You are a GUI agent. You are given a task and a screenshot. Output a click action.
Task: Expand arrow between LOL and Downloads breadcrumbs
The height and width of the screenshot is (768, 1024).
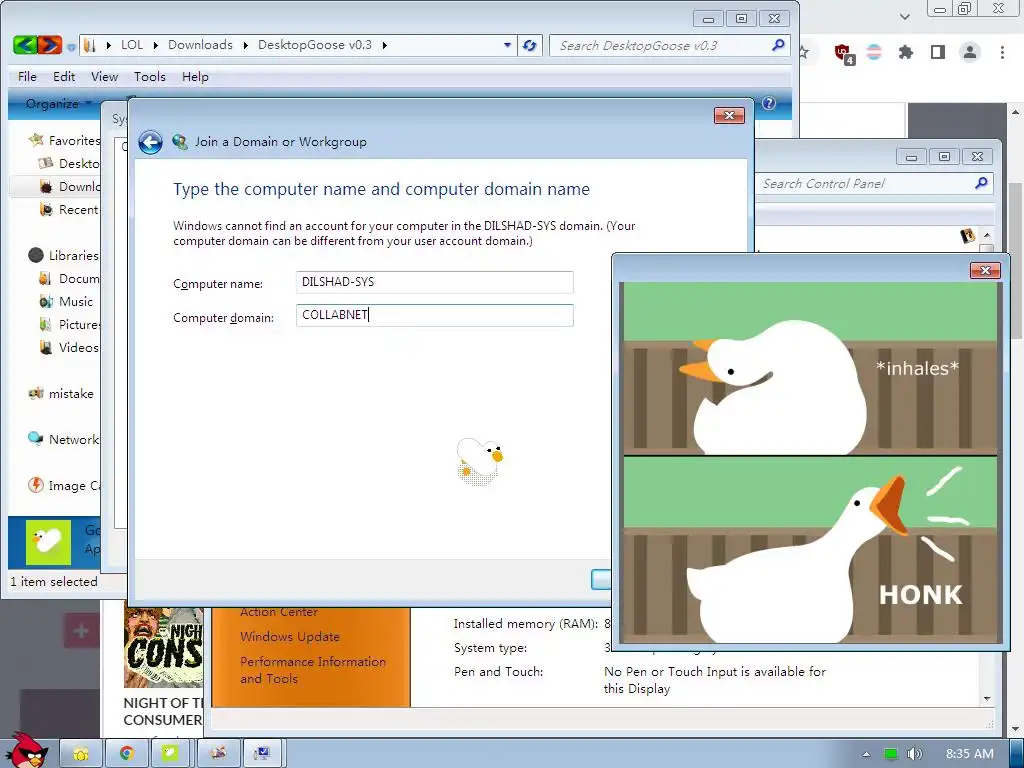pyautogui.click(x=155, y=45)
